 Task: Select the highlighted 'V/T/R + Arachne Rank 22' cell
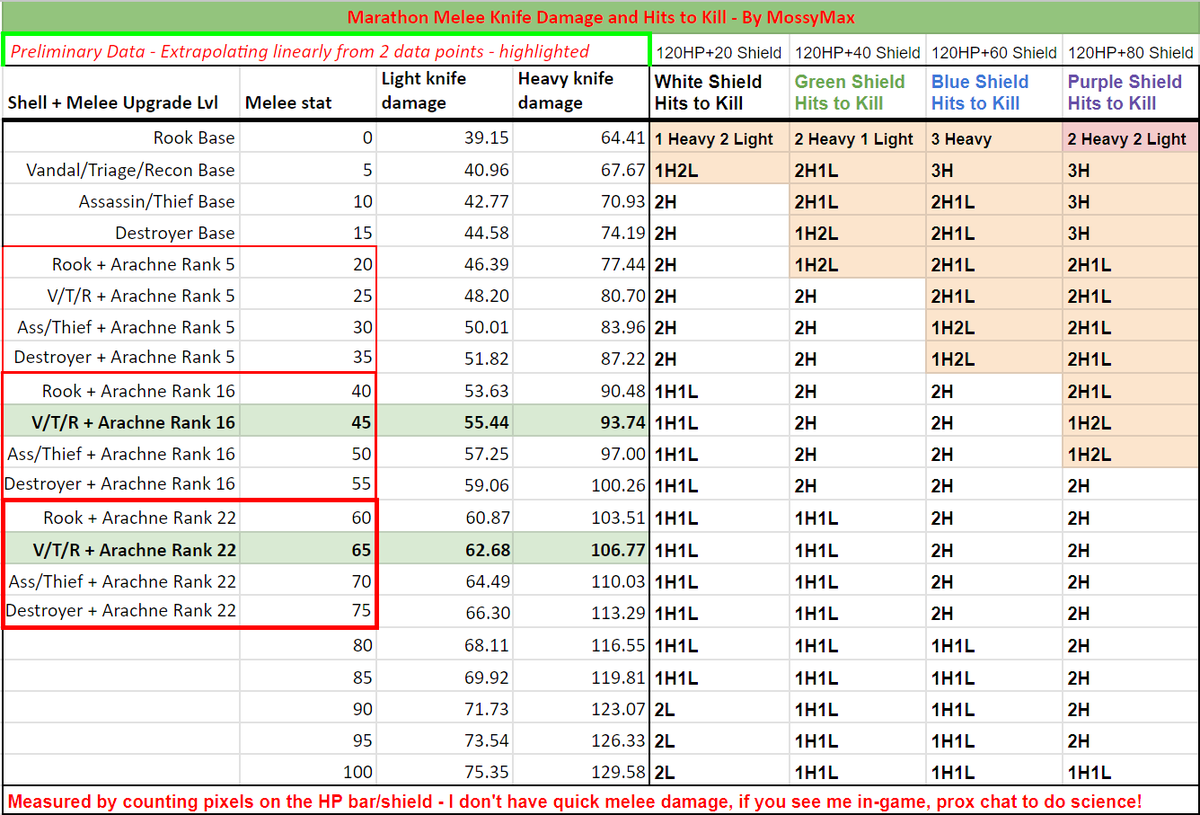[x=121, y=550]
